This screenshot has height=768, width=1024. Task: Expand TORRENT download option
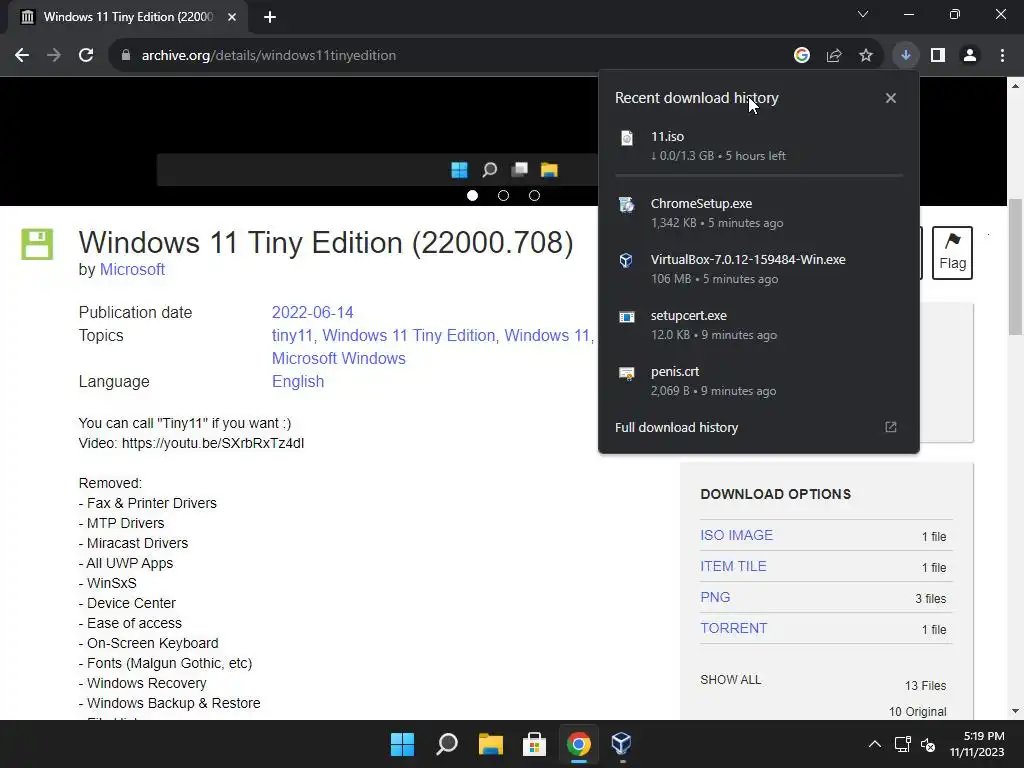coord(733,628)
